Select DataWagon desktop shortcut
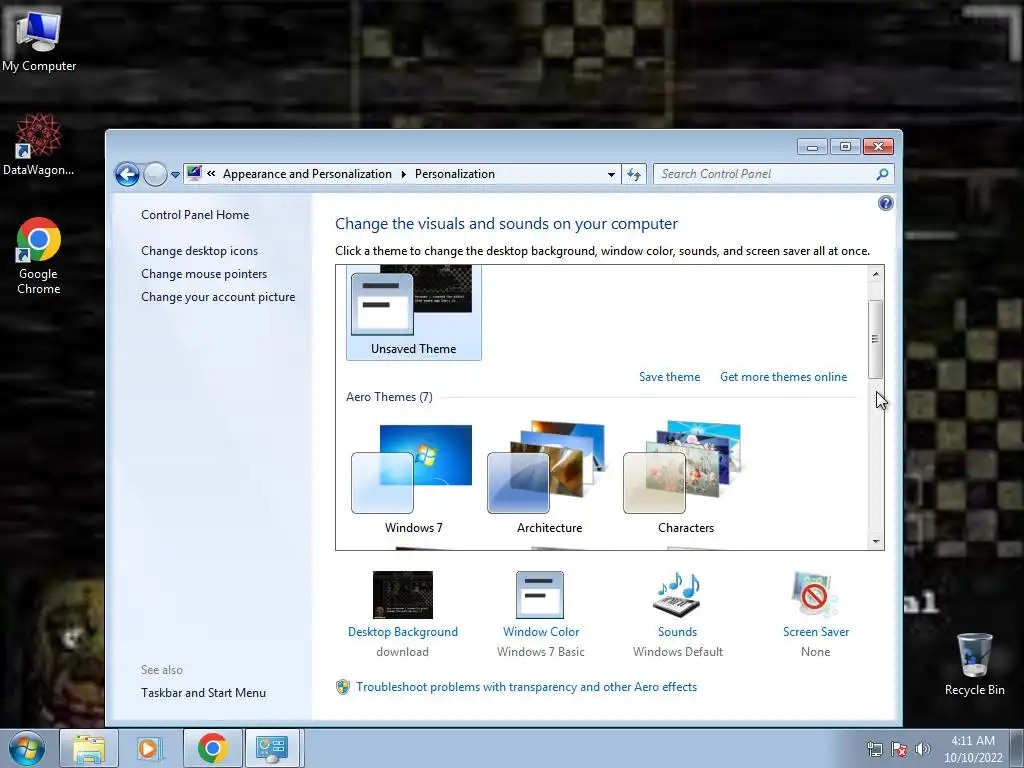The width and height of the screenshot is (1024, 768). tap(39, 145)
